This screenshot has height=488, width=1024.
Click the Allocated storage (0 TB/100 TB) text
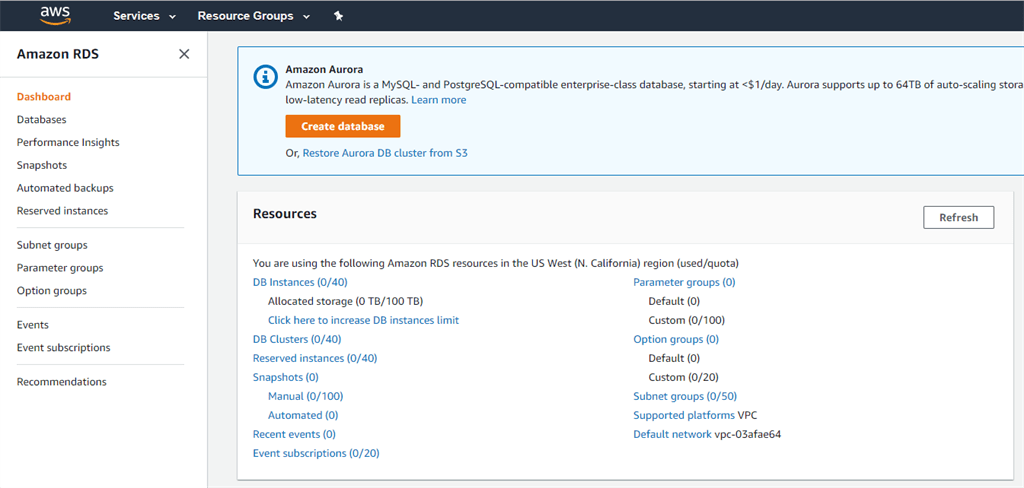(345, 301)
